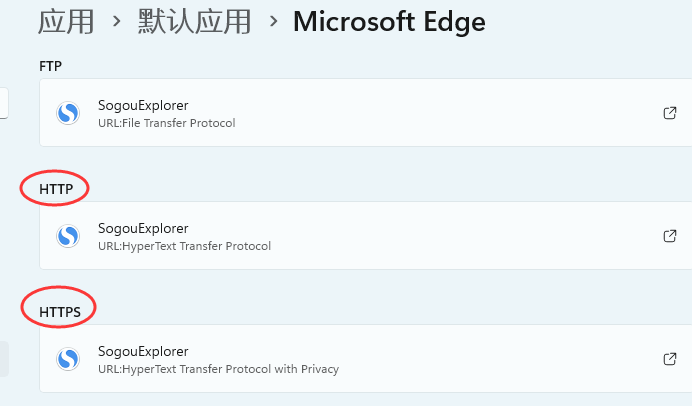Click URL:File Transfer Protocol description

tap(166, 123)
